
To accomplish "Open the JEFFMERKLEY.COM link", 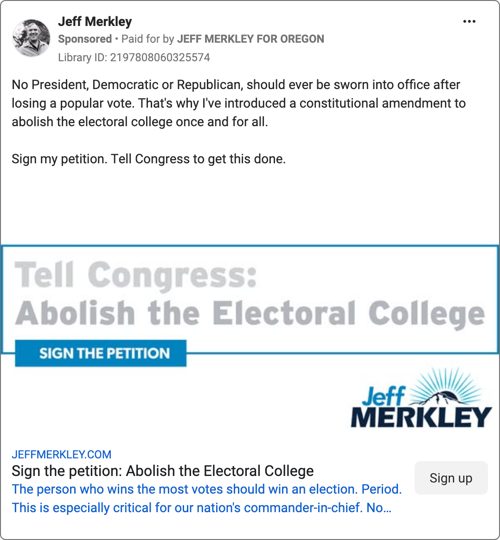I will point(62,454).
